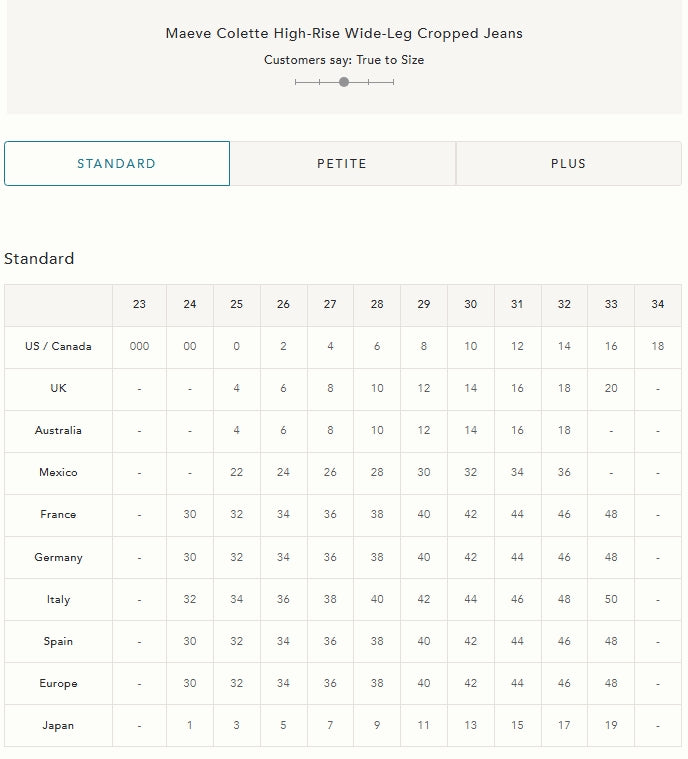Viewport: 688px width, 759px height.
Task: Select the 23 column header
Action: tap(139, 304)
